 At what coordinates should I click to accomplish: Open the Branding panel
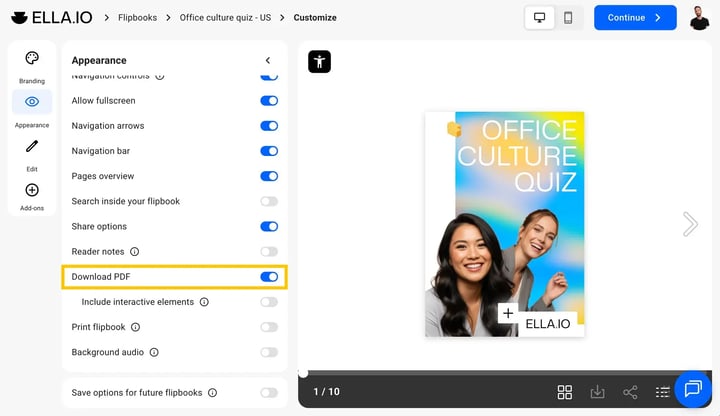click(x=32, y=66)
